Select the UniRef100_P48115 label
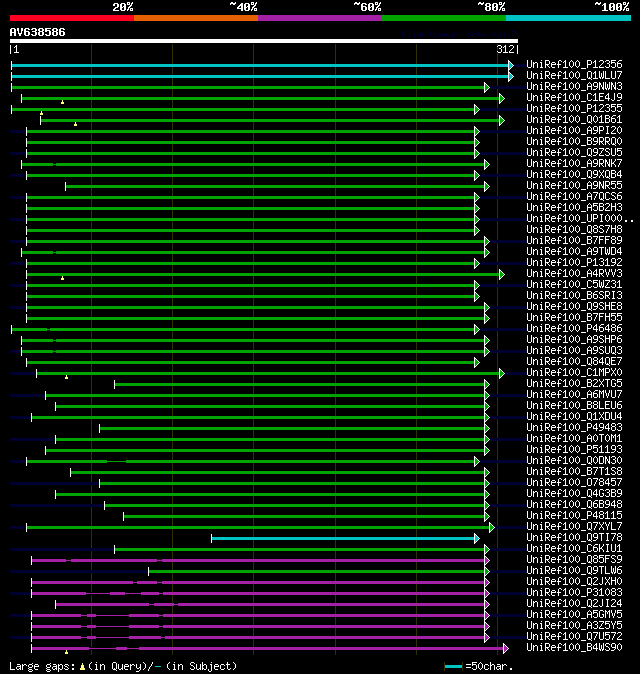This screenshot has height=674, width=640. (x=574, y=516)
